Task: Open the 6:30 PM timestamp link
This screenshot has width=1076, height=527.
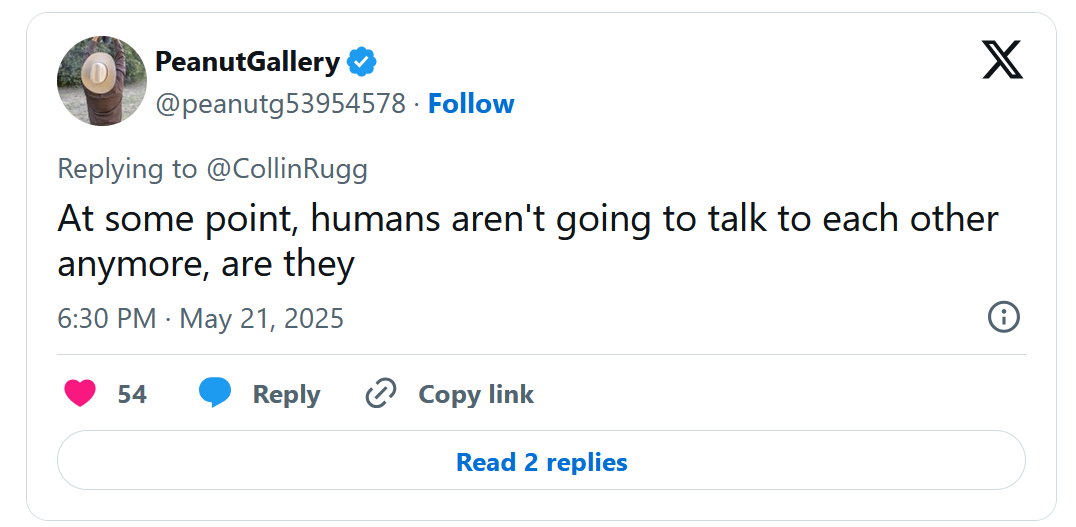Action: point(107,319)
